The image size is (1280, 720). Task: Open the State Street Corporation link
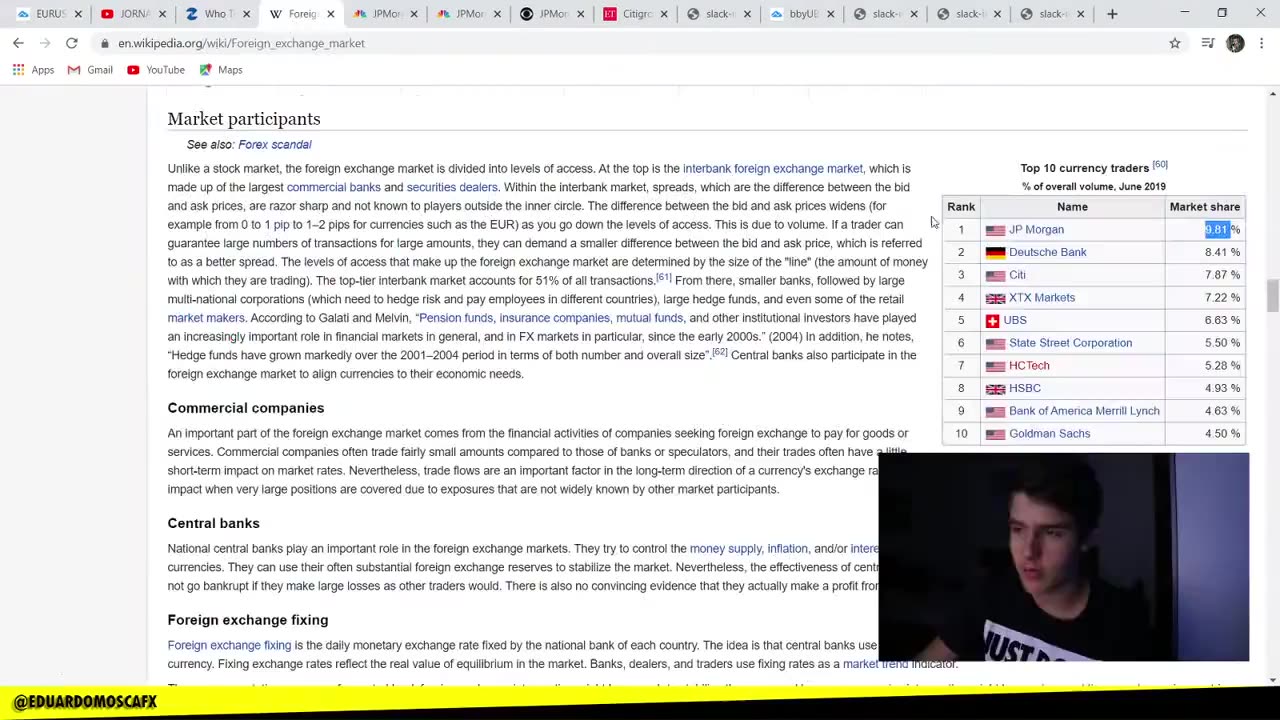point(1070,343)
